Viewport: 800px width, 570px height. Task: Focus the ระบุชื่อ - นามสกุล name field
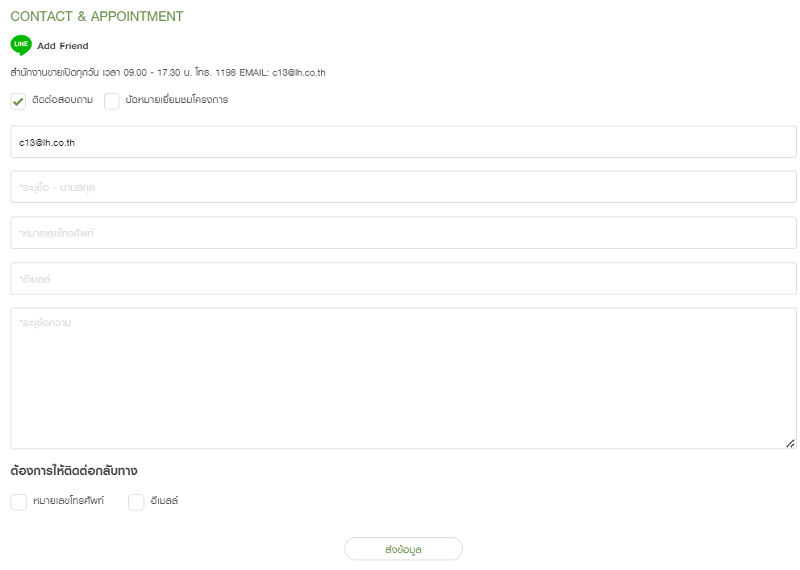tap(403, 187)
